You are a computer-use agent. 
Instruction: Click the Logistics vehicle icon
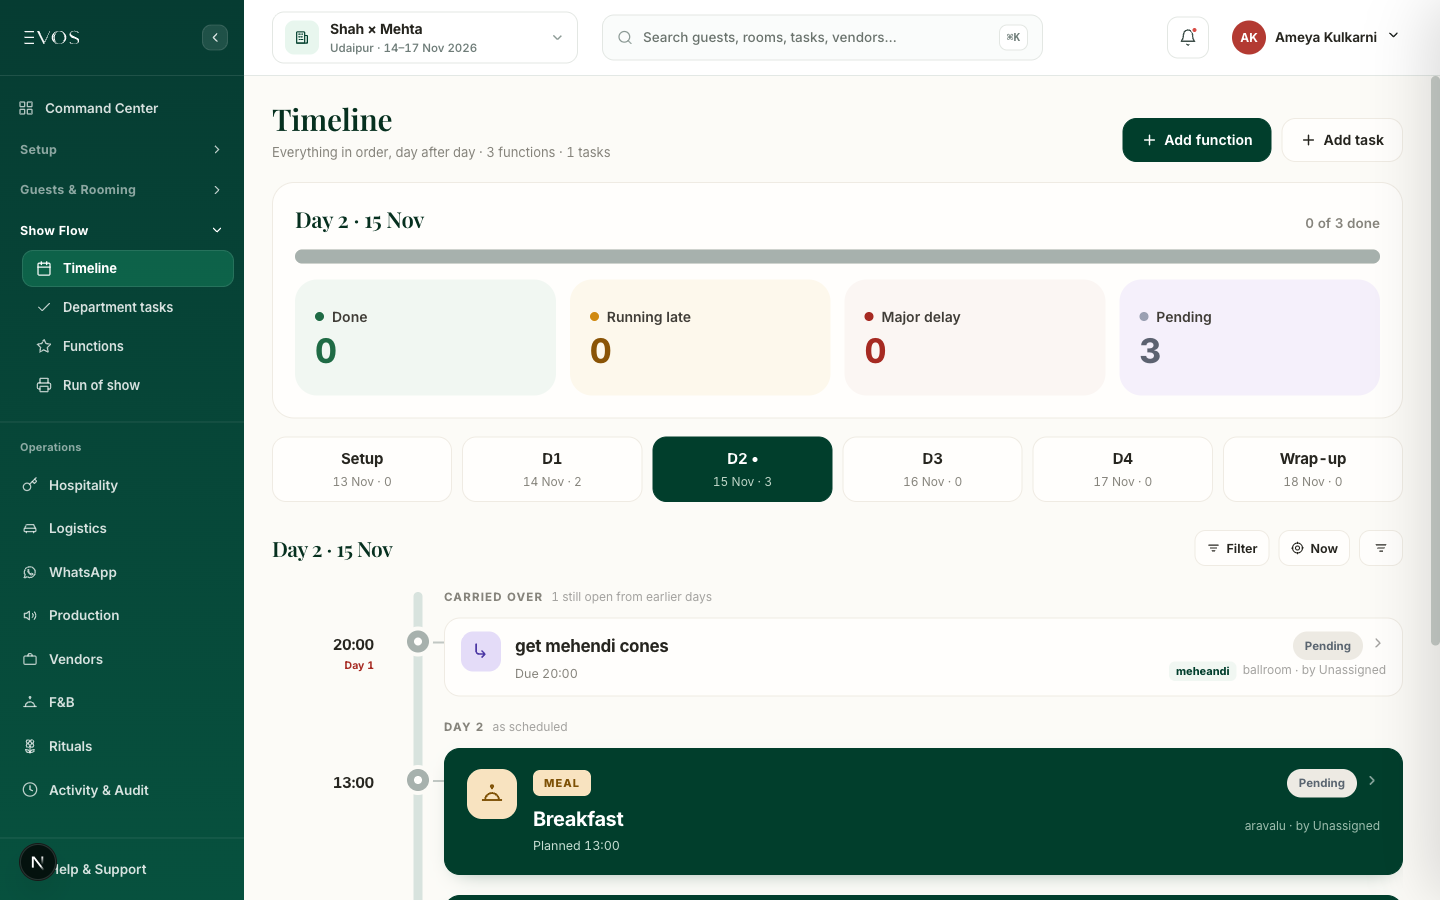30,528
